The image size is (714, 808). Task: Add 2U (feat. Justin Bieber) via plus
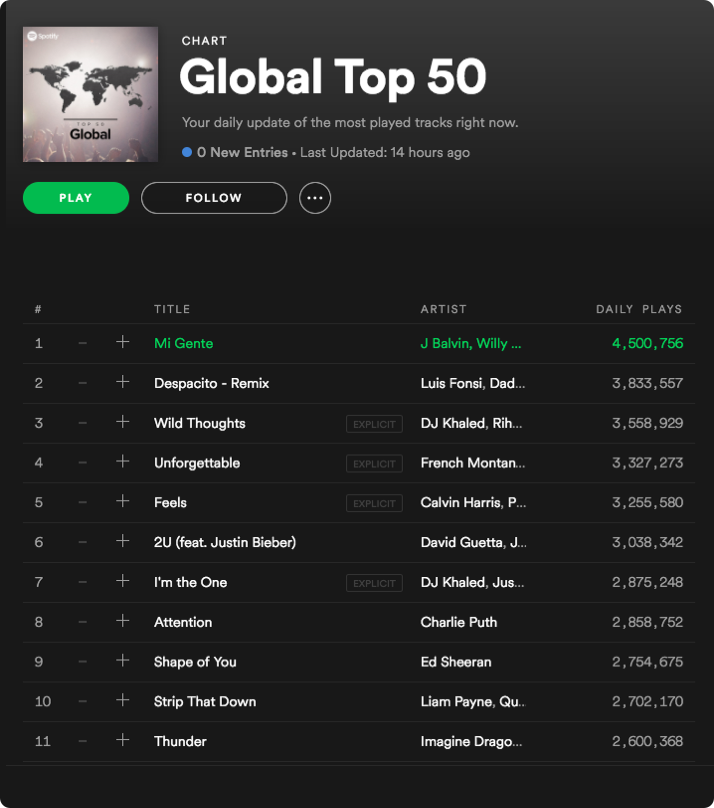tap(123, 541)
